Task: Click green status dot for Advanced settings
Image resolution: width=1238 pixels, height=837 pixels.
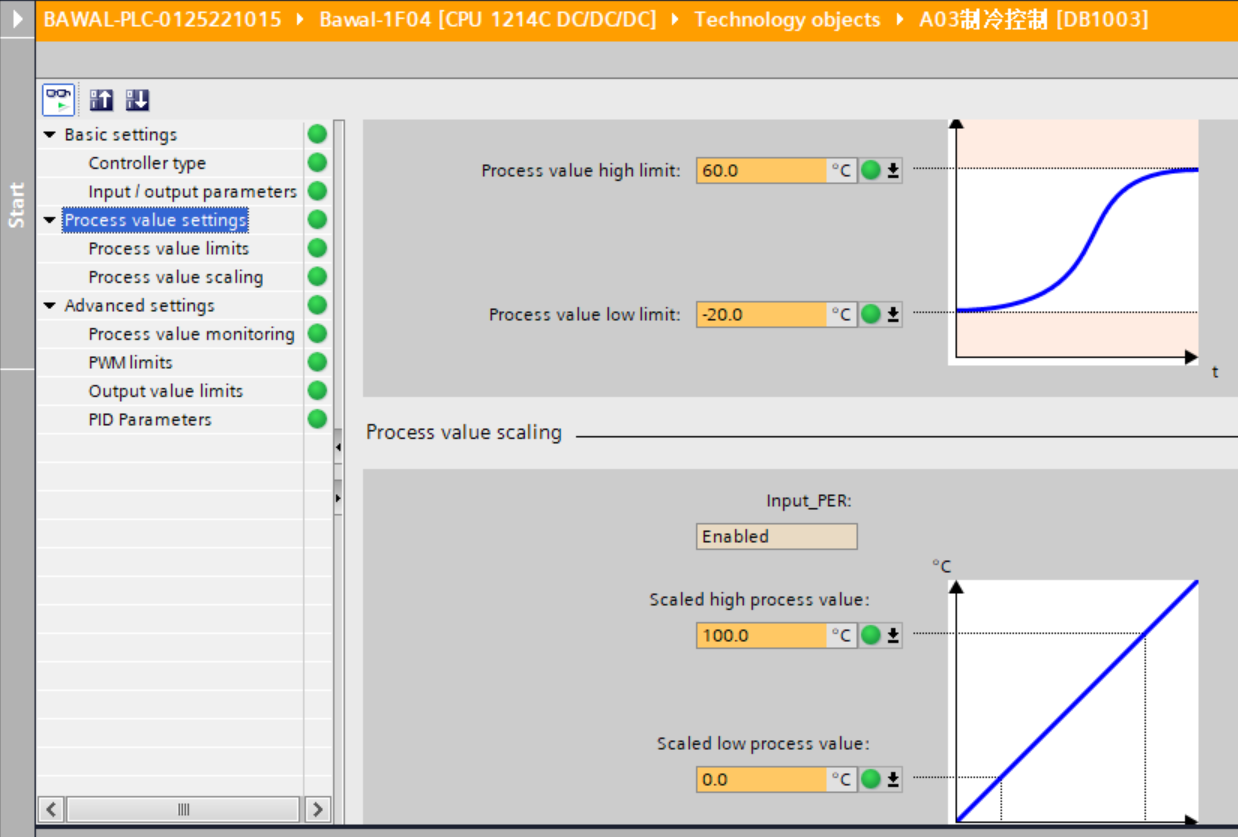Action: (317, 305)
